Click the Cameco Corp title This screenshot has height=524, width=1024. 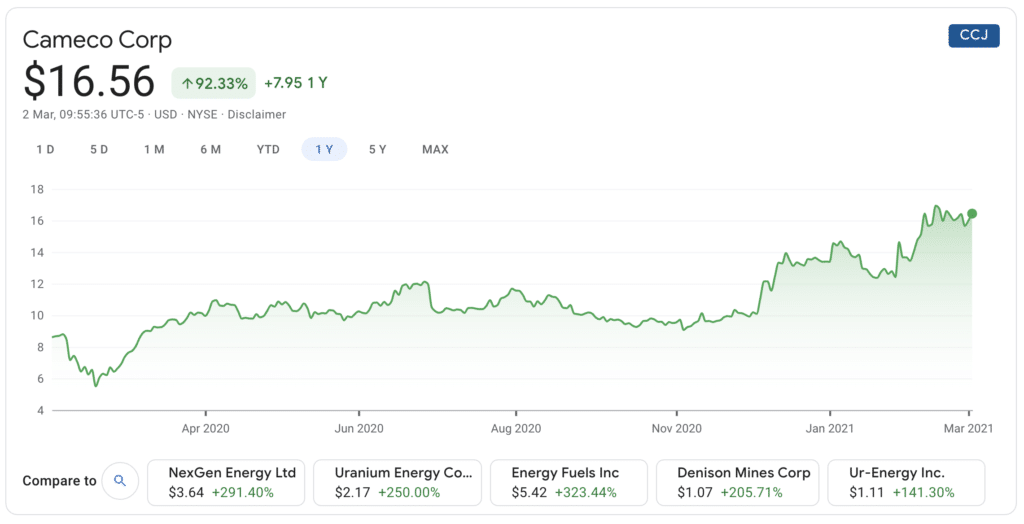pos(97,40)
